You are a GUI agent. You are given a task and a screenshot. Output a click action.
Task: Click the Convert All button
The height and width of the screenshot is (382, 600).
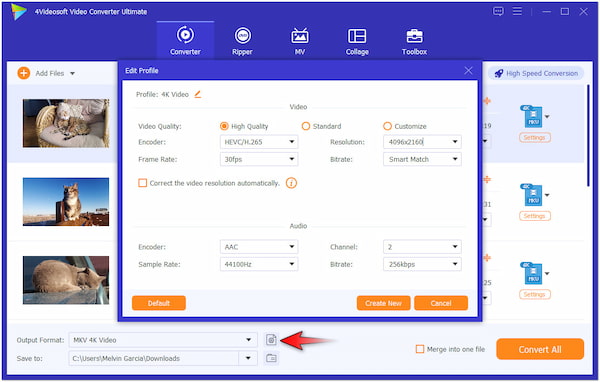click(x=540, y=349)
